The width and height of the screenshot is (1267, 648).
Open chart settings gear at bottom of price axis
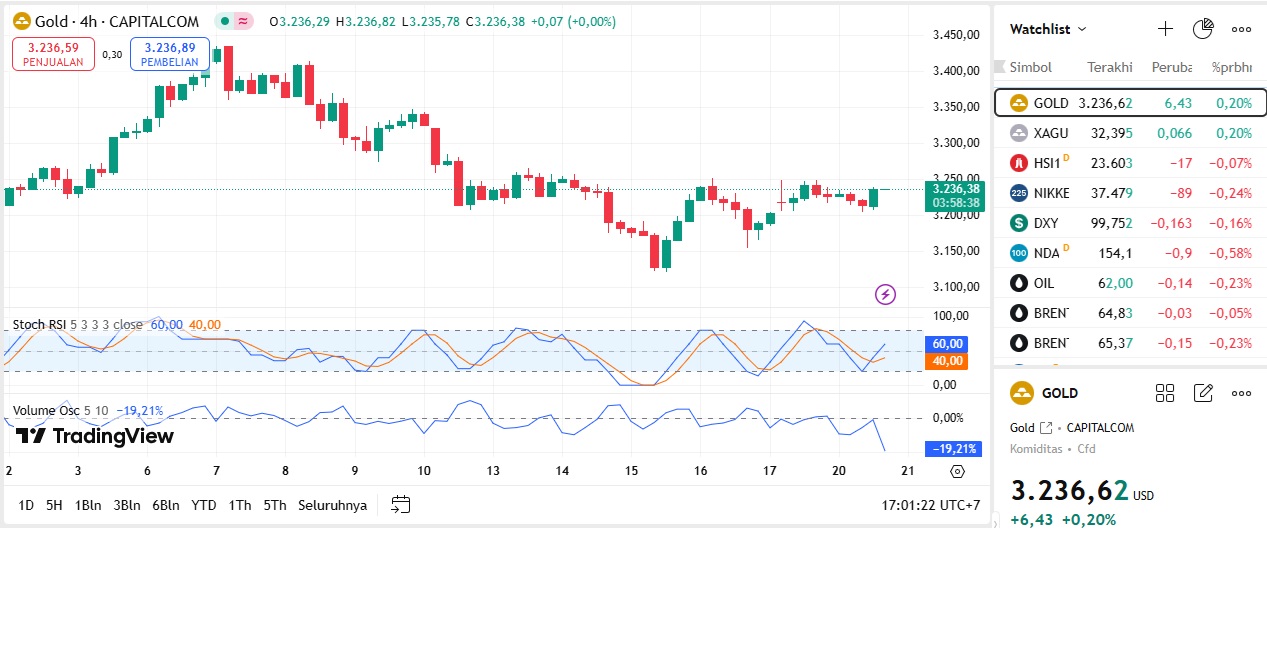(x=957, y=472)
